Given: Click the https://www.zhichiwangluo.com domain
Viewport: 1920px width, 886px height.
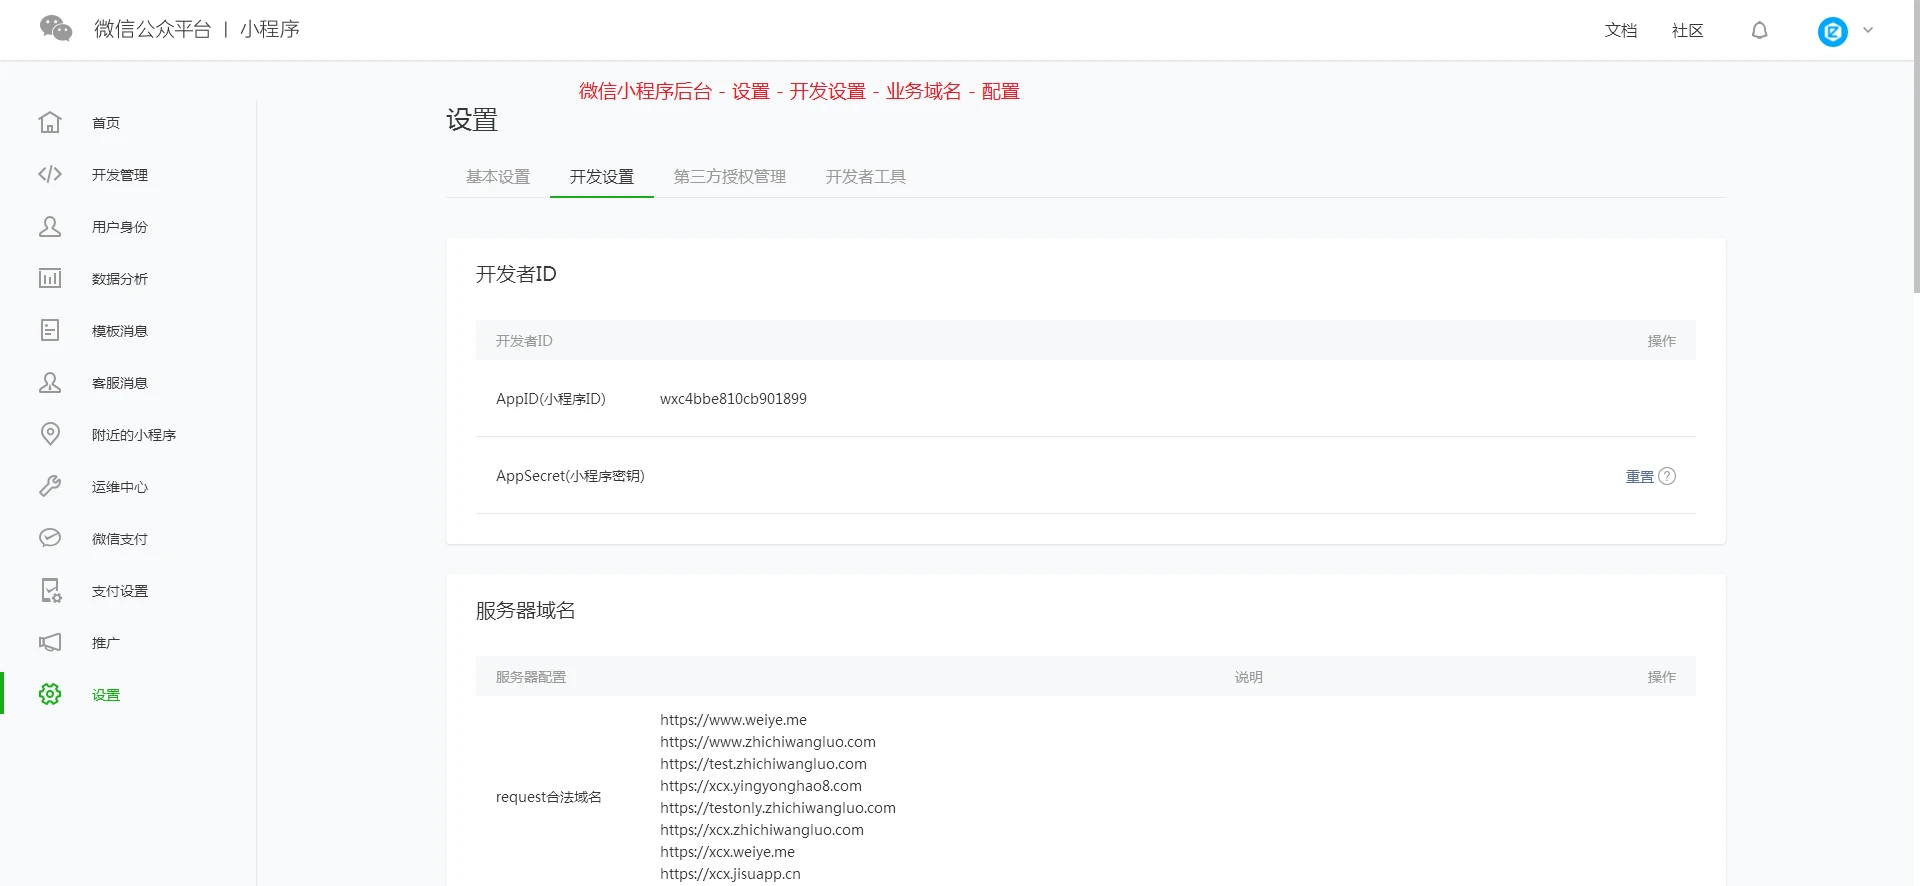Looking at the screenshot, I should point(768,742).
